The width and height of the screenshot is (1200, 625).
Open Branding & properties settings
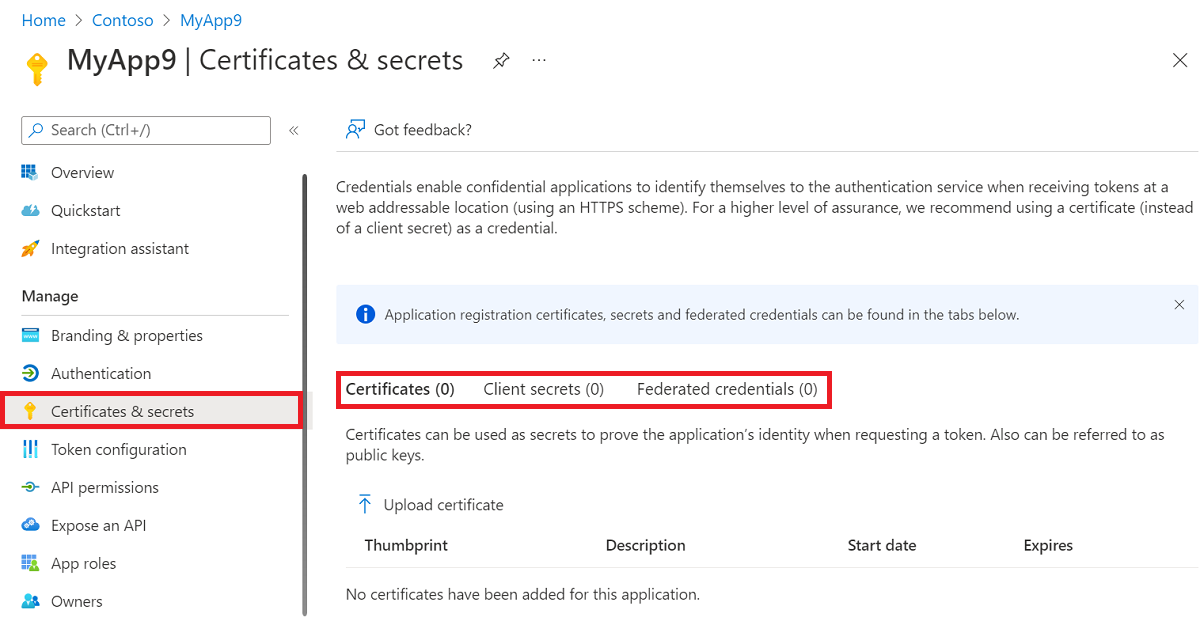click(x=126, y=335)
